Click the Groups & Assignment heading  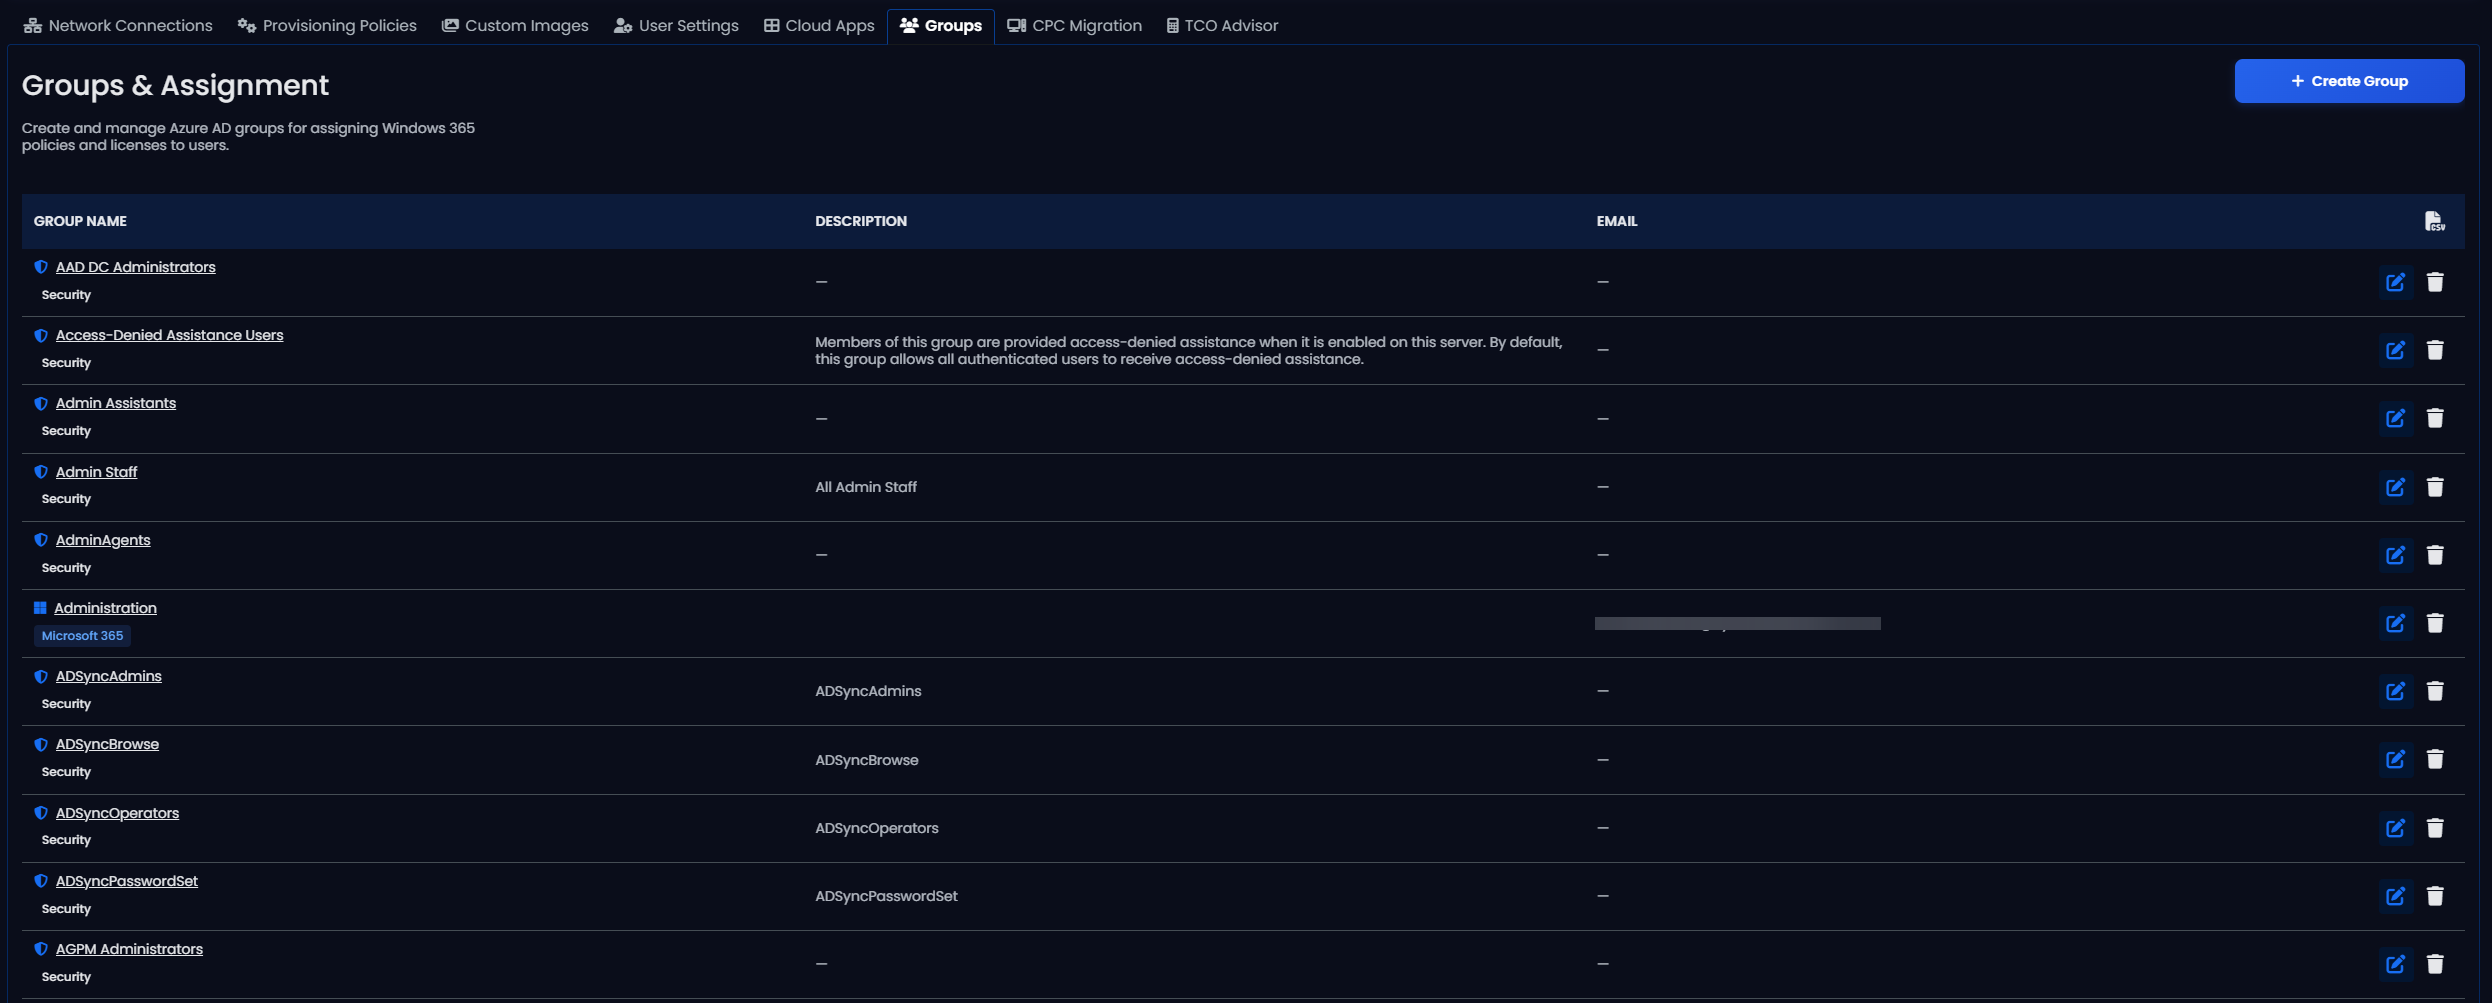(175, 85)
